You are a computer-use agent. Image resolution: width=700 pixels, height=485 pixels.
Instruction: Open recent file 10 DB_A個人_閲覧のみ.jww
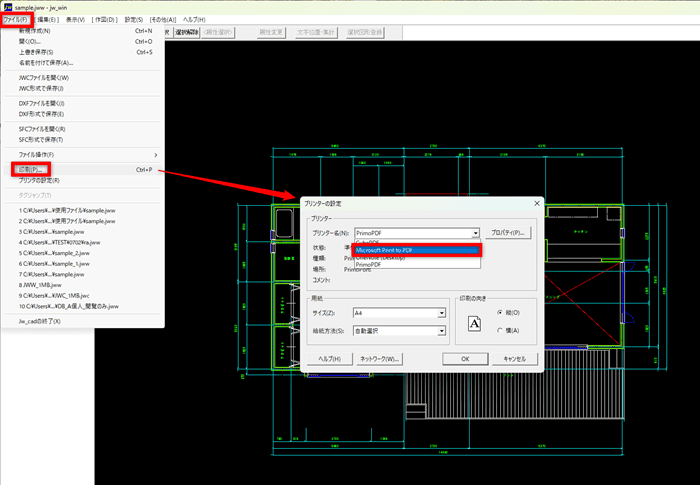click(x=83, y=306)
